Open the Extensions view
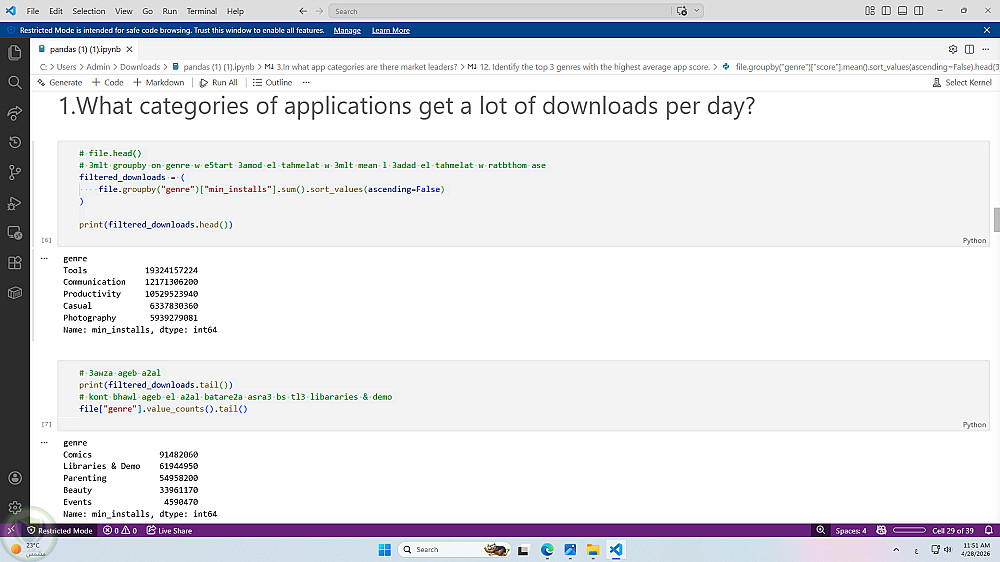 click(15, 263)
